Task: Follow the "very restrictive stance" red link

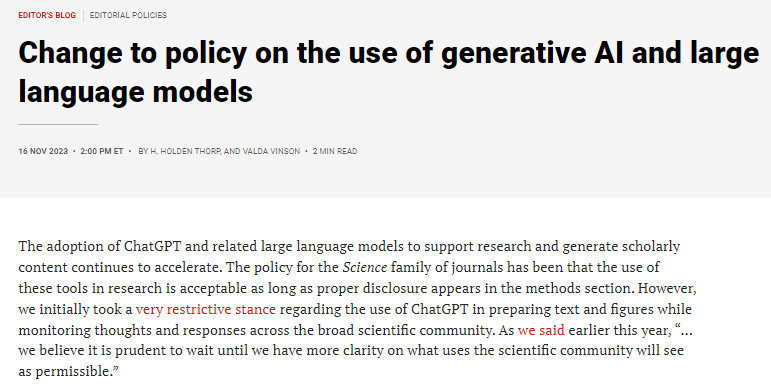Action: click(x=206, y=309)
